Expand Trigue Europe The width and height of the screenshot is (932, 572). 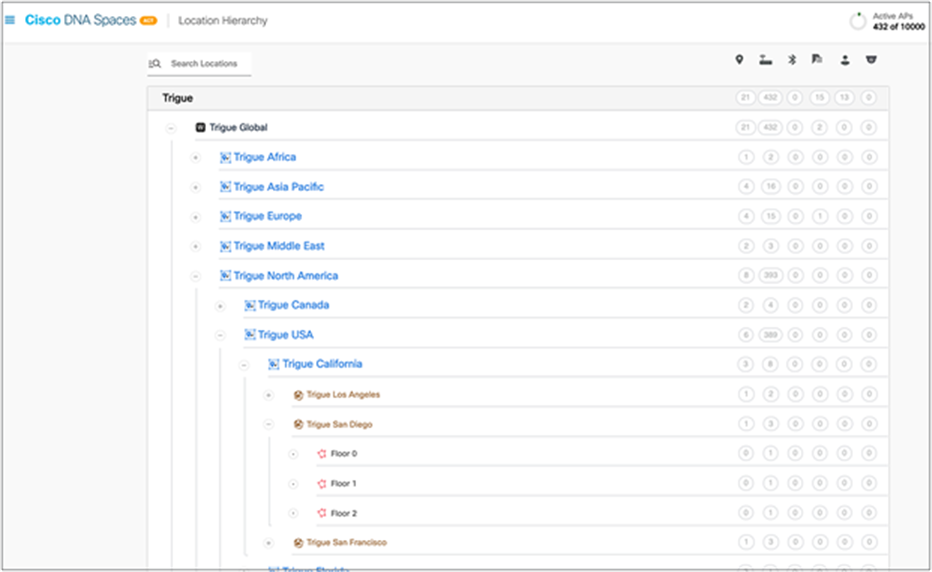196,217
